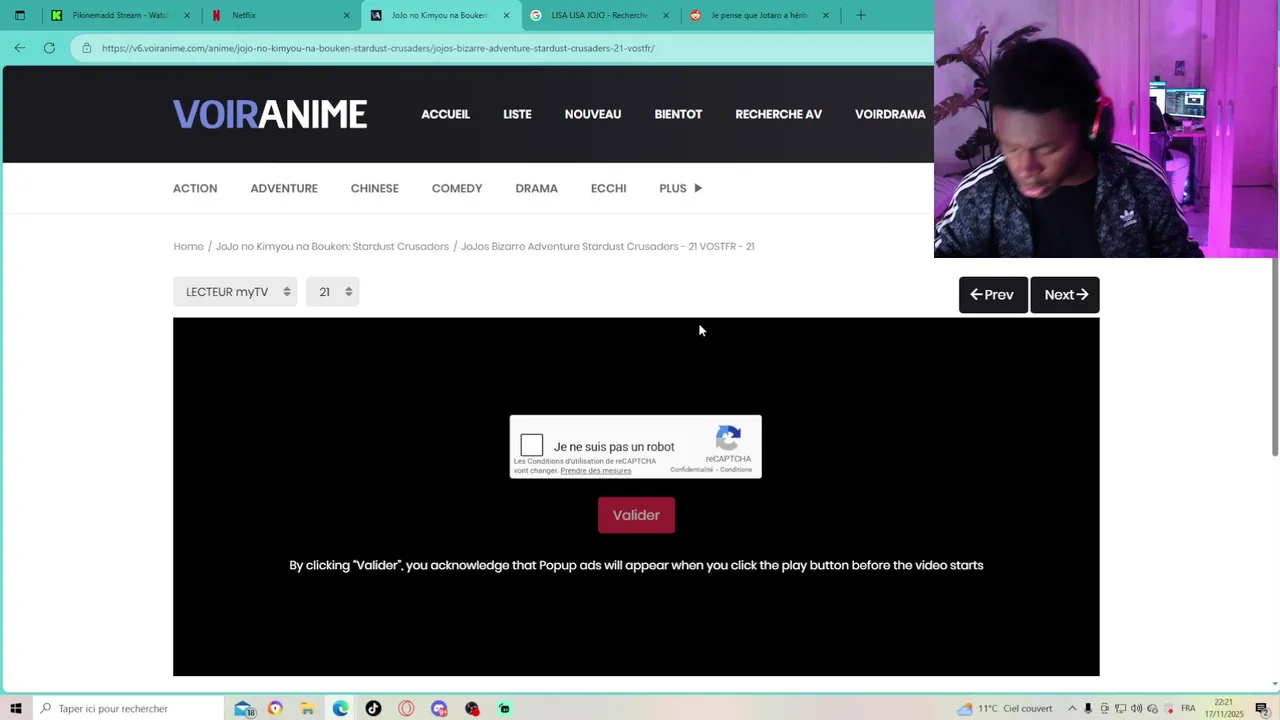The width and height of the screenshot is (1280, 720).
Task: Close the Netflix tab
Action: (x=346, y=15)
